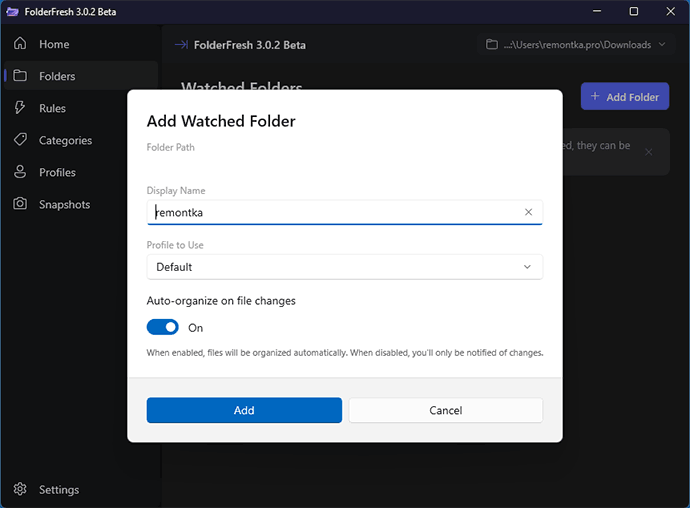The image size is (690, 508).
Task: Click the Home house icon in sidebar
Action: pos(20,44)
